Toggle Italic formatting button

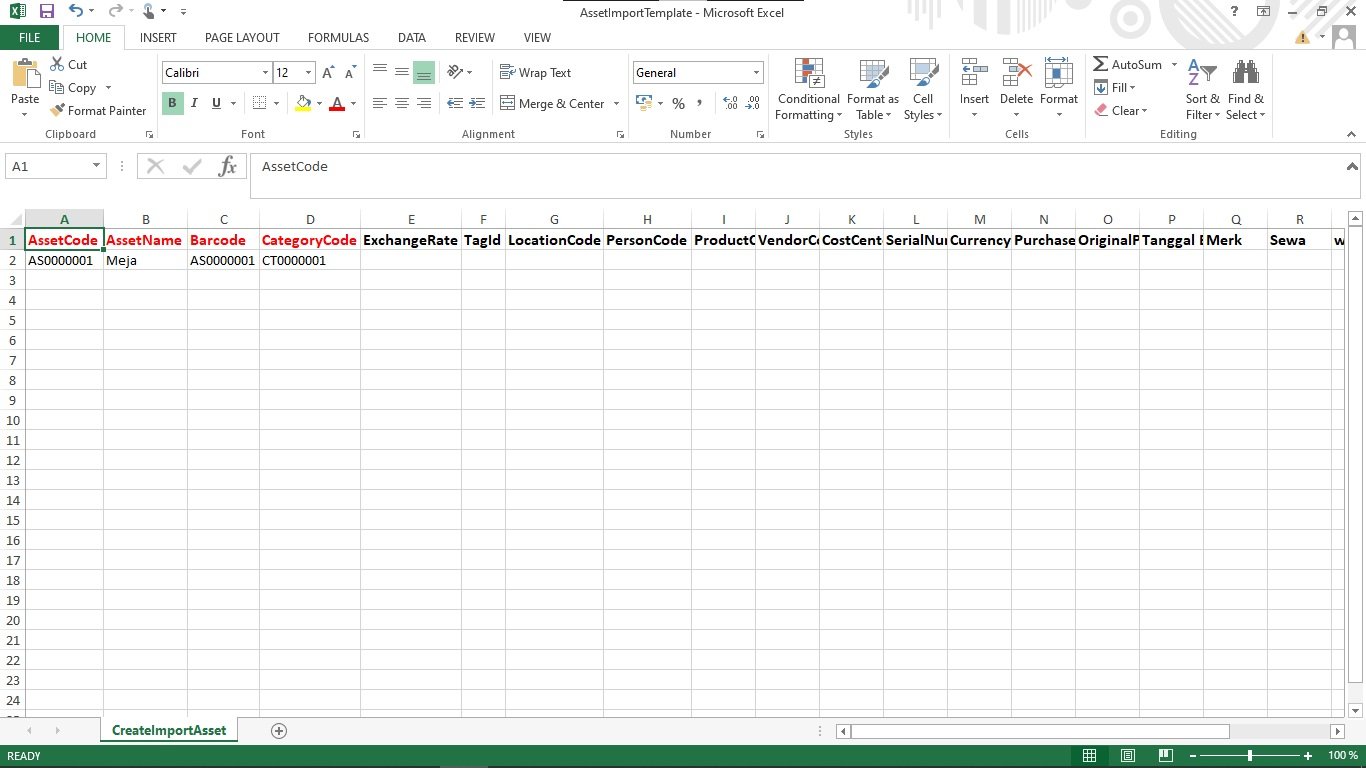(x=193, y=103)
